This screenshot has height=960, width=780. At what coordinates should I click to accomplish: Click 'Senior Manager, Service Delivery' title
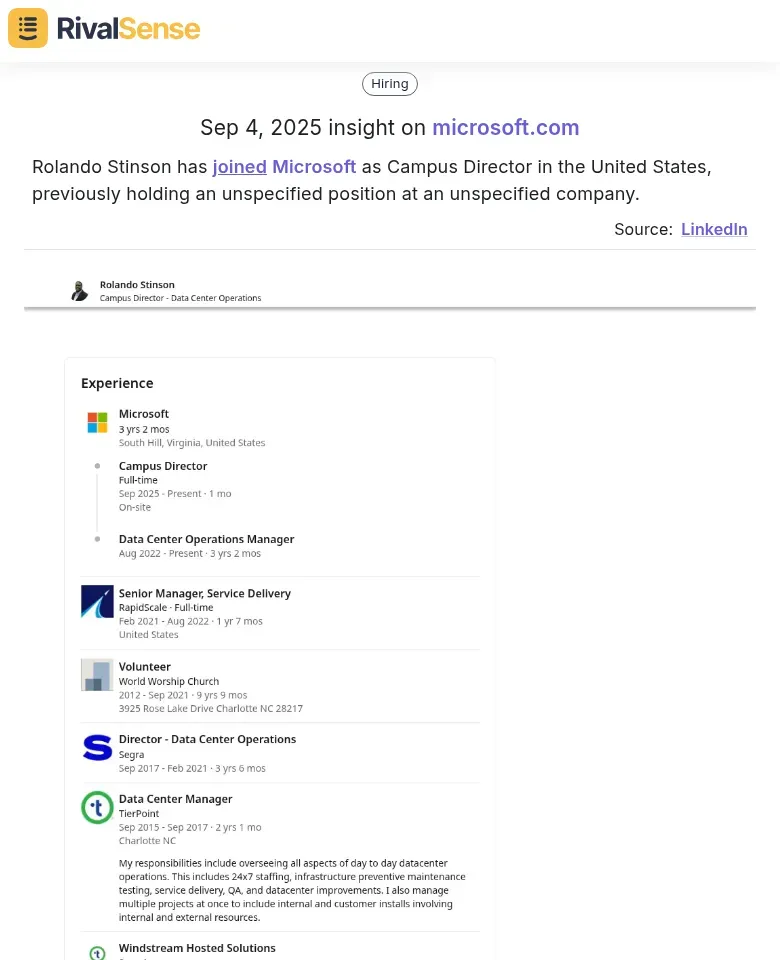coord(204,593)
